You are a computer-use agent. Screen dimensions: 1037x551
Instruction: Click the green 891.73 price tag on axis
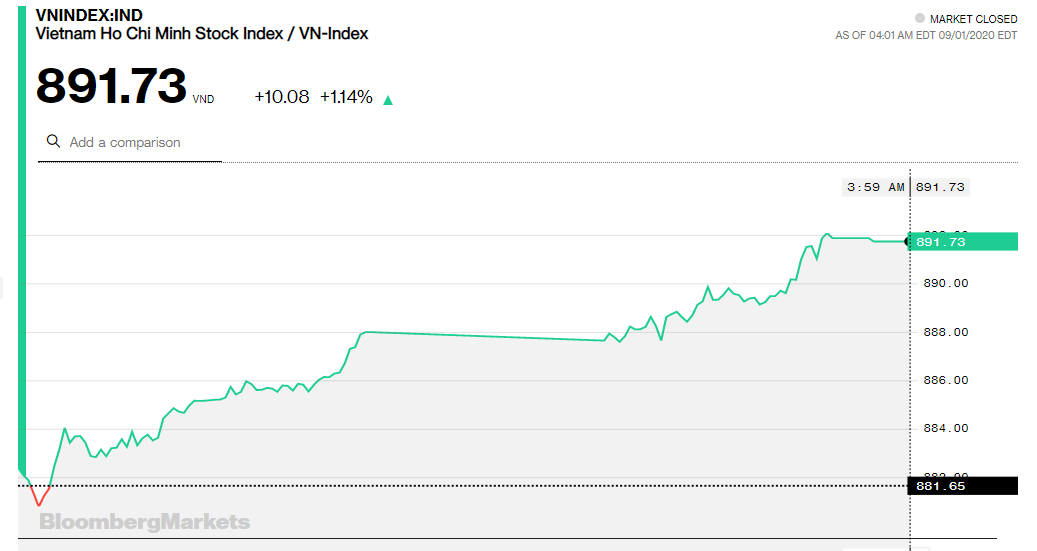point(963,241)
